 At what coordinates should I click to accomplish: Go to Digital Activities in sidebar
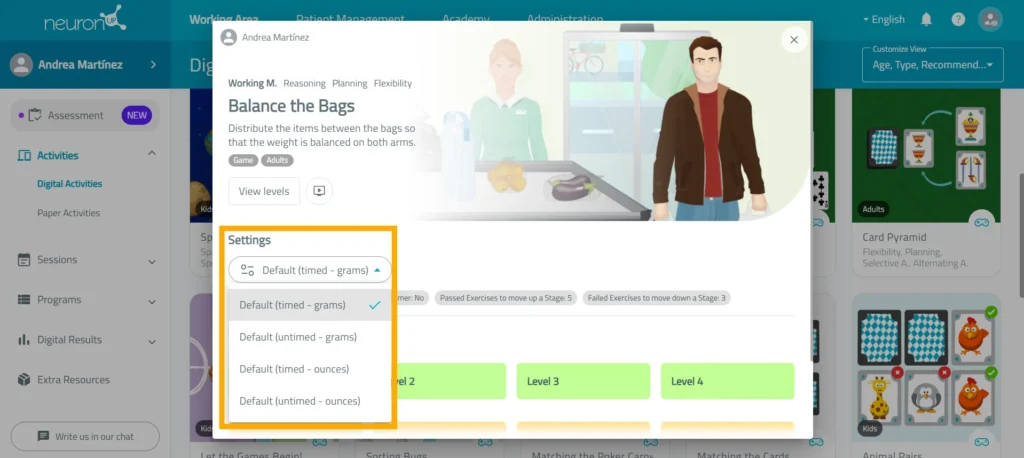pyautogui.click(x=69, y=184)
